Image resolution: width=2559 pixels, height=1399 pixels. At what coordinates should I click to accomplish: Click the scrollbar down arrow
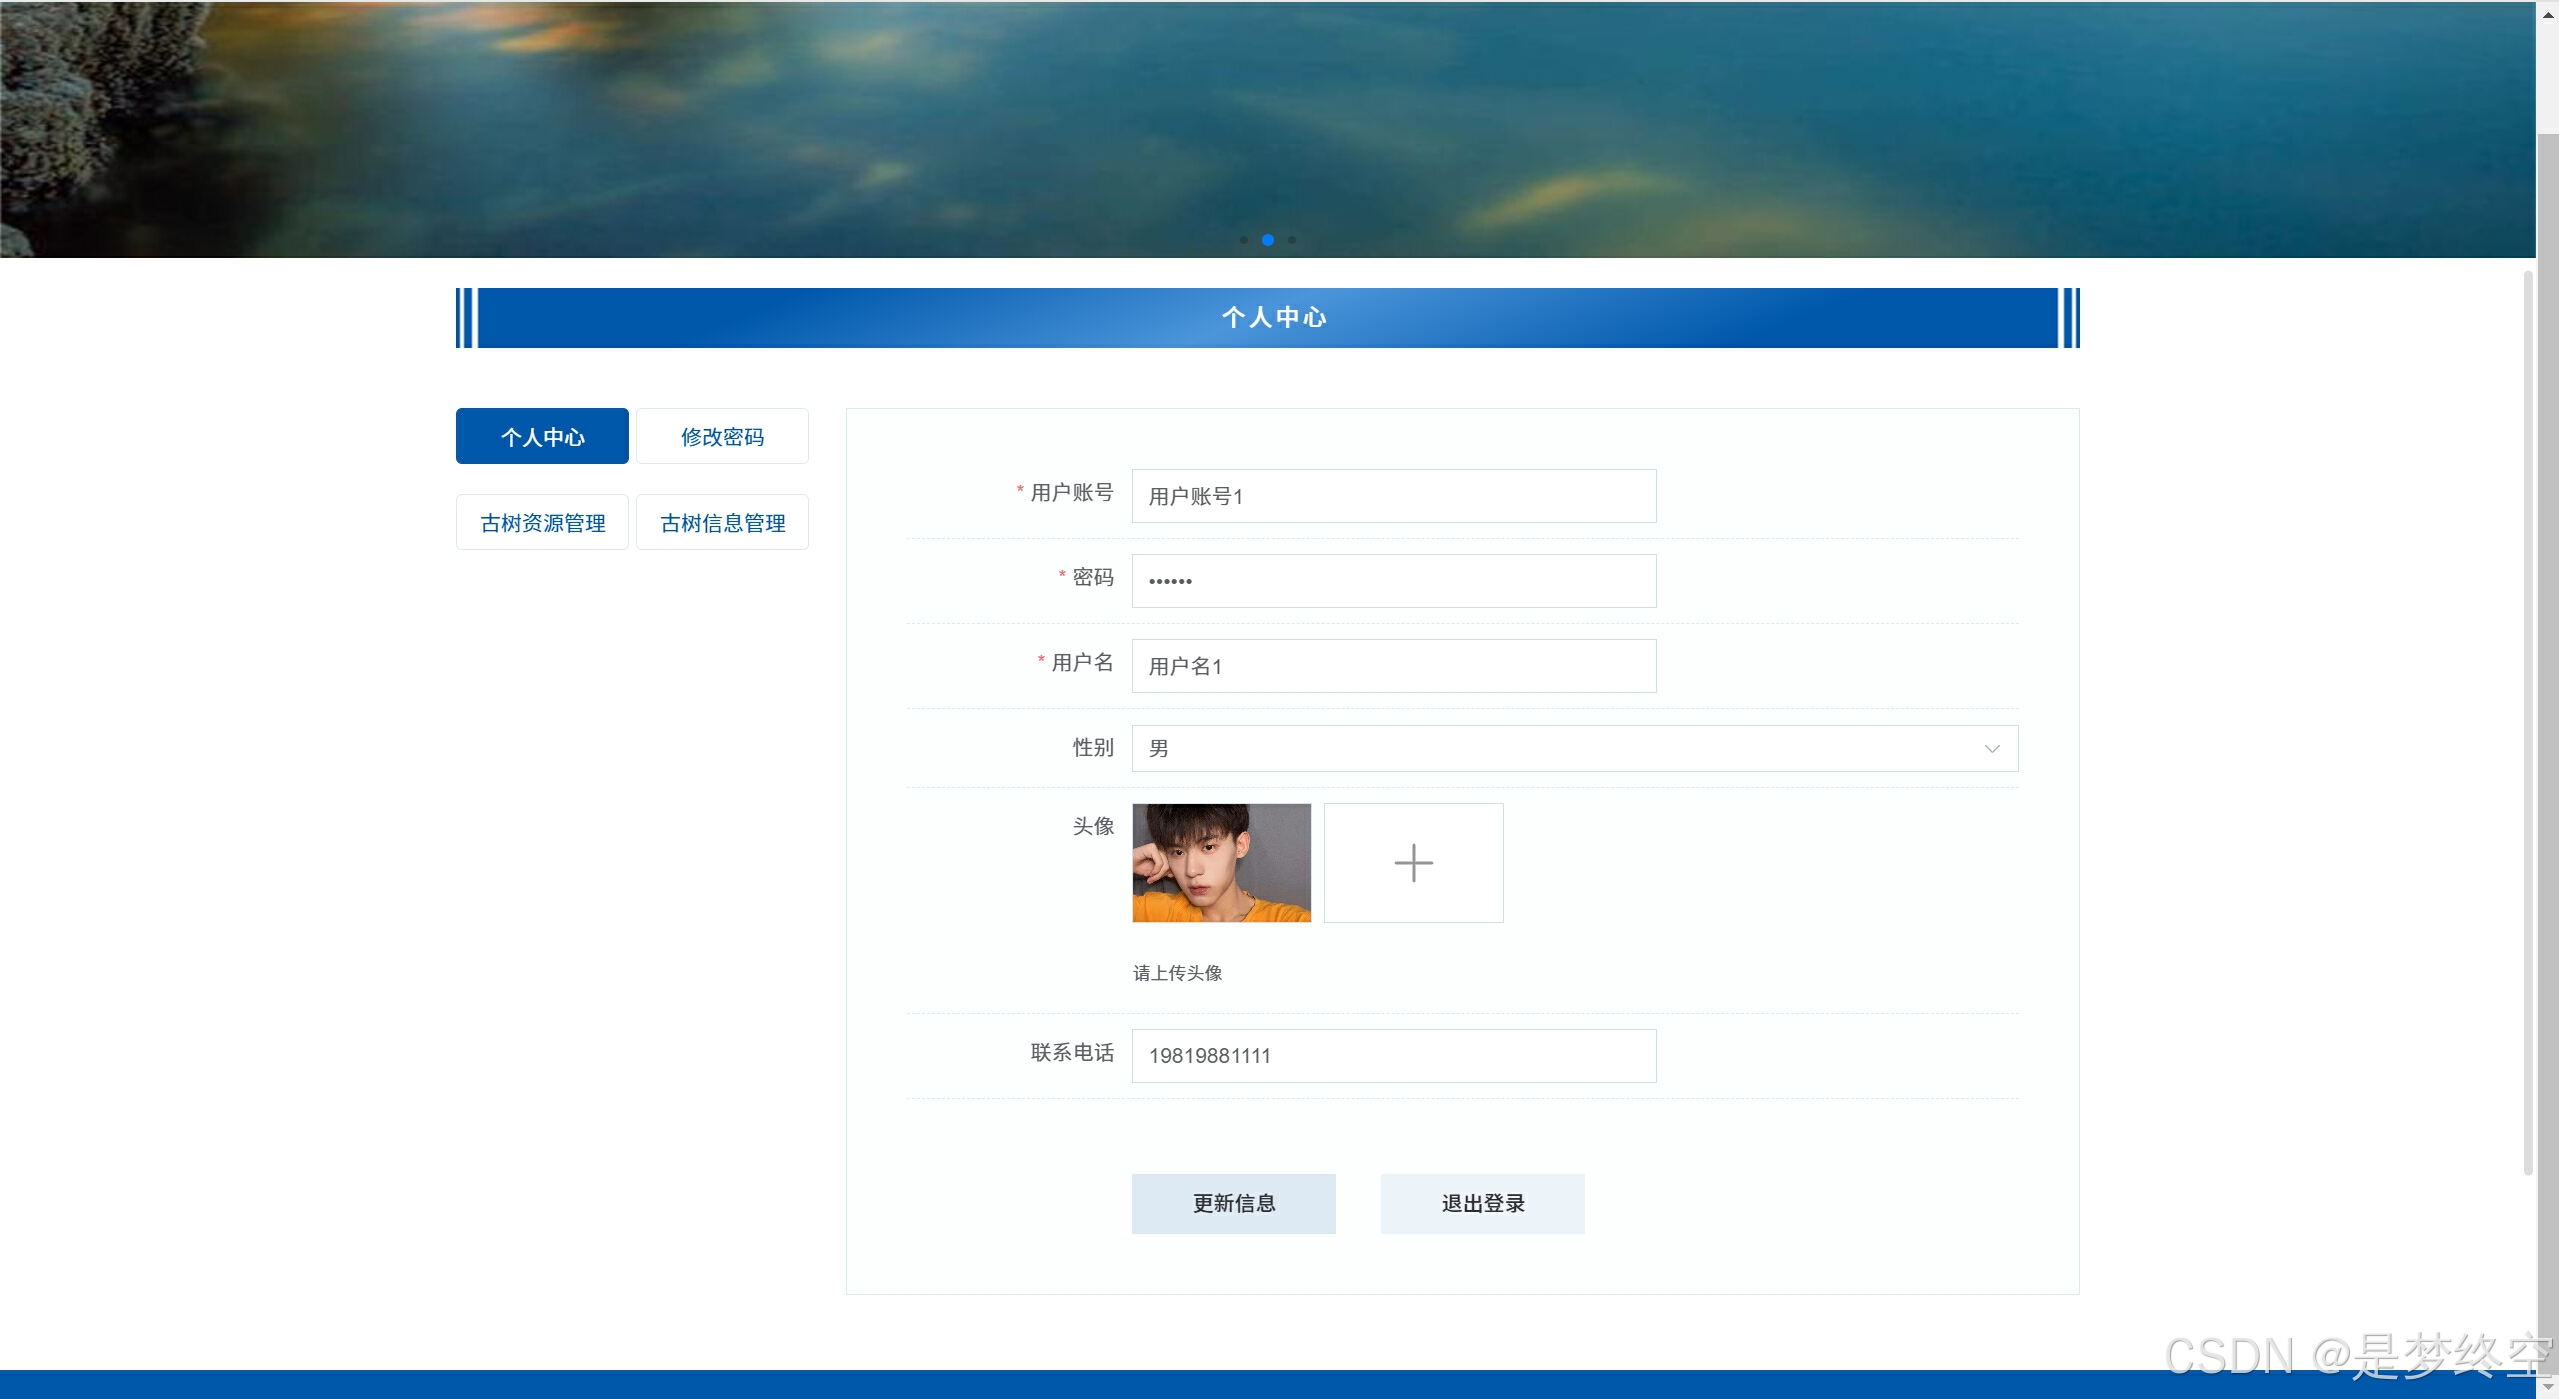coord(2548,1386)
